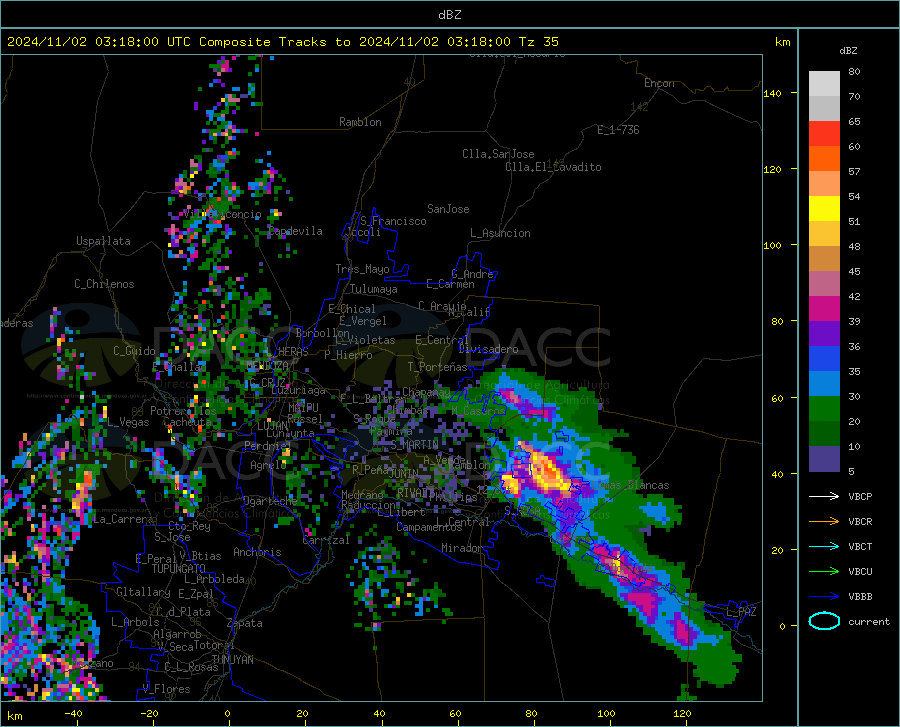
Task: Click the '42' value on dBZ scale
Action: pyautogui.click(x=854, y=297)
